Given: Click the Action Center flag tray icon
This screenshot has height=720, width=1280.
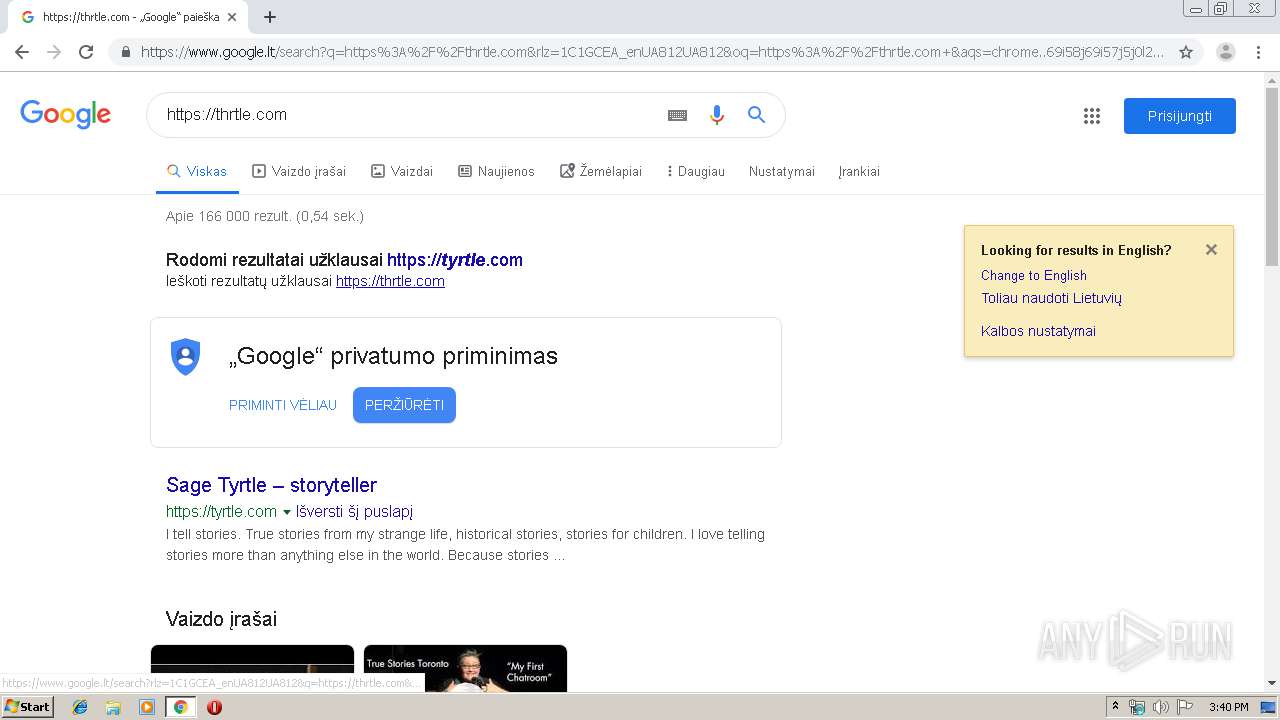Looking at the screenshot, I should [1184, 707].
